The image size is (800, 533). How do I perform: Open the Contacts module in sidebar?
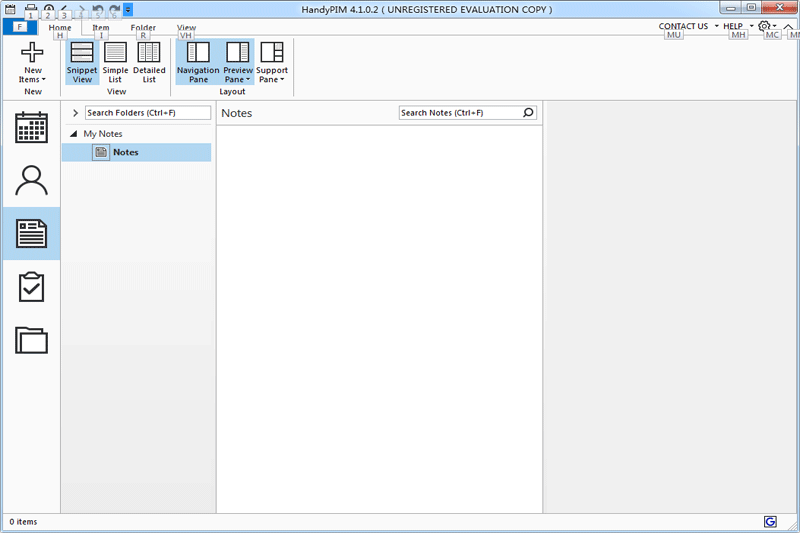click(x=31, y=181)
